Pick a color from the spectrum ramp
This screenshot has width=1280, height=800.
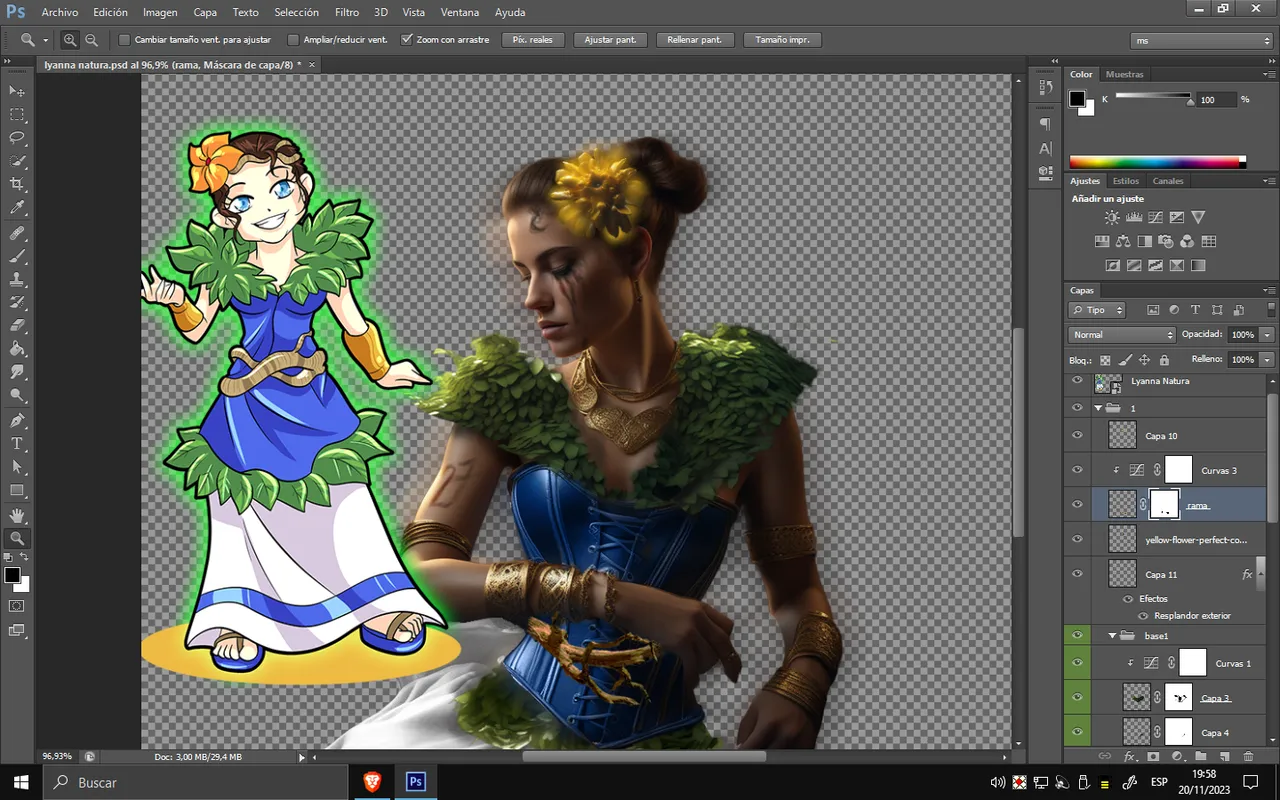coord(1157,162)
